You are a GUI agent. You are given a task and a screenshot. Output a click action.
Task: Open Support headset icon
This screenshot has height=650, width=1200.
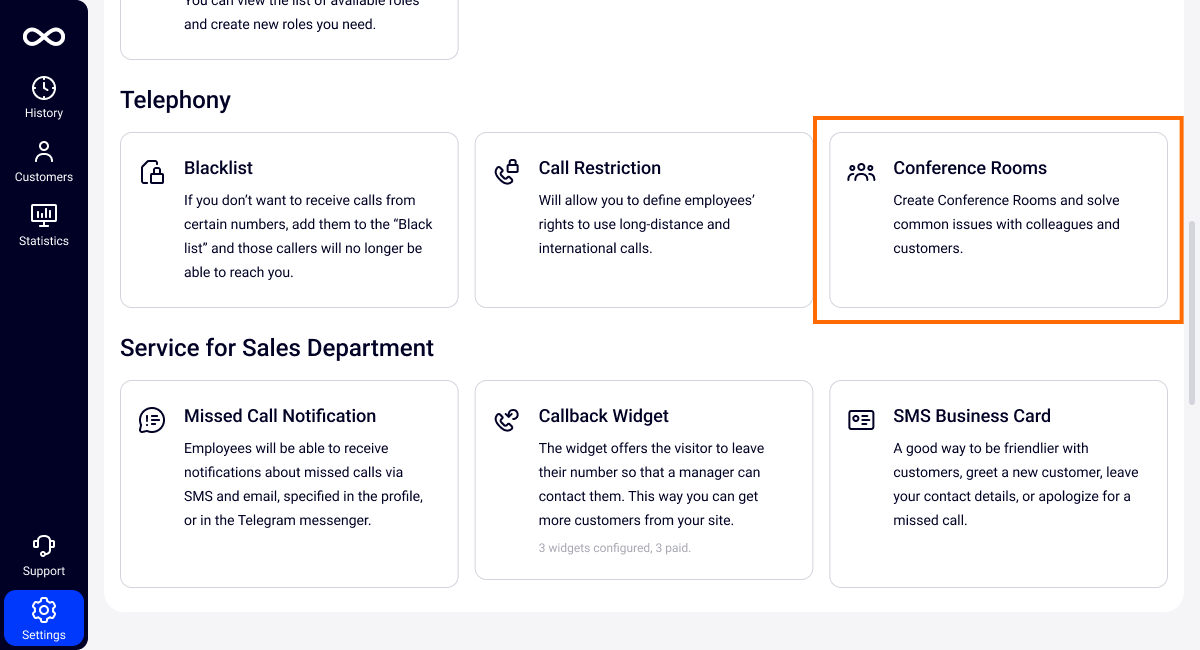pyautogui.click(x=44, y=546)
